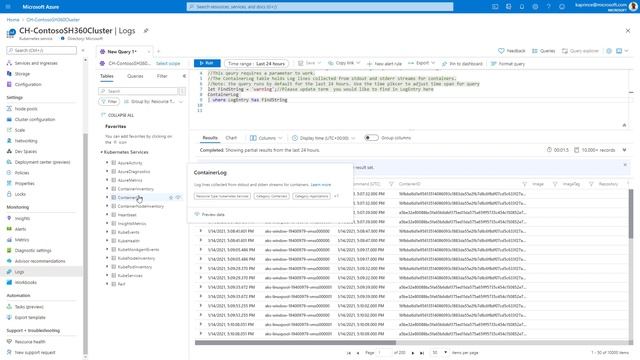The image size is (640, 360).
Task: Filter the Image column
Action: 555,184
